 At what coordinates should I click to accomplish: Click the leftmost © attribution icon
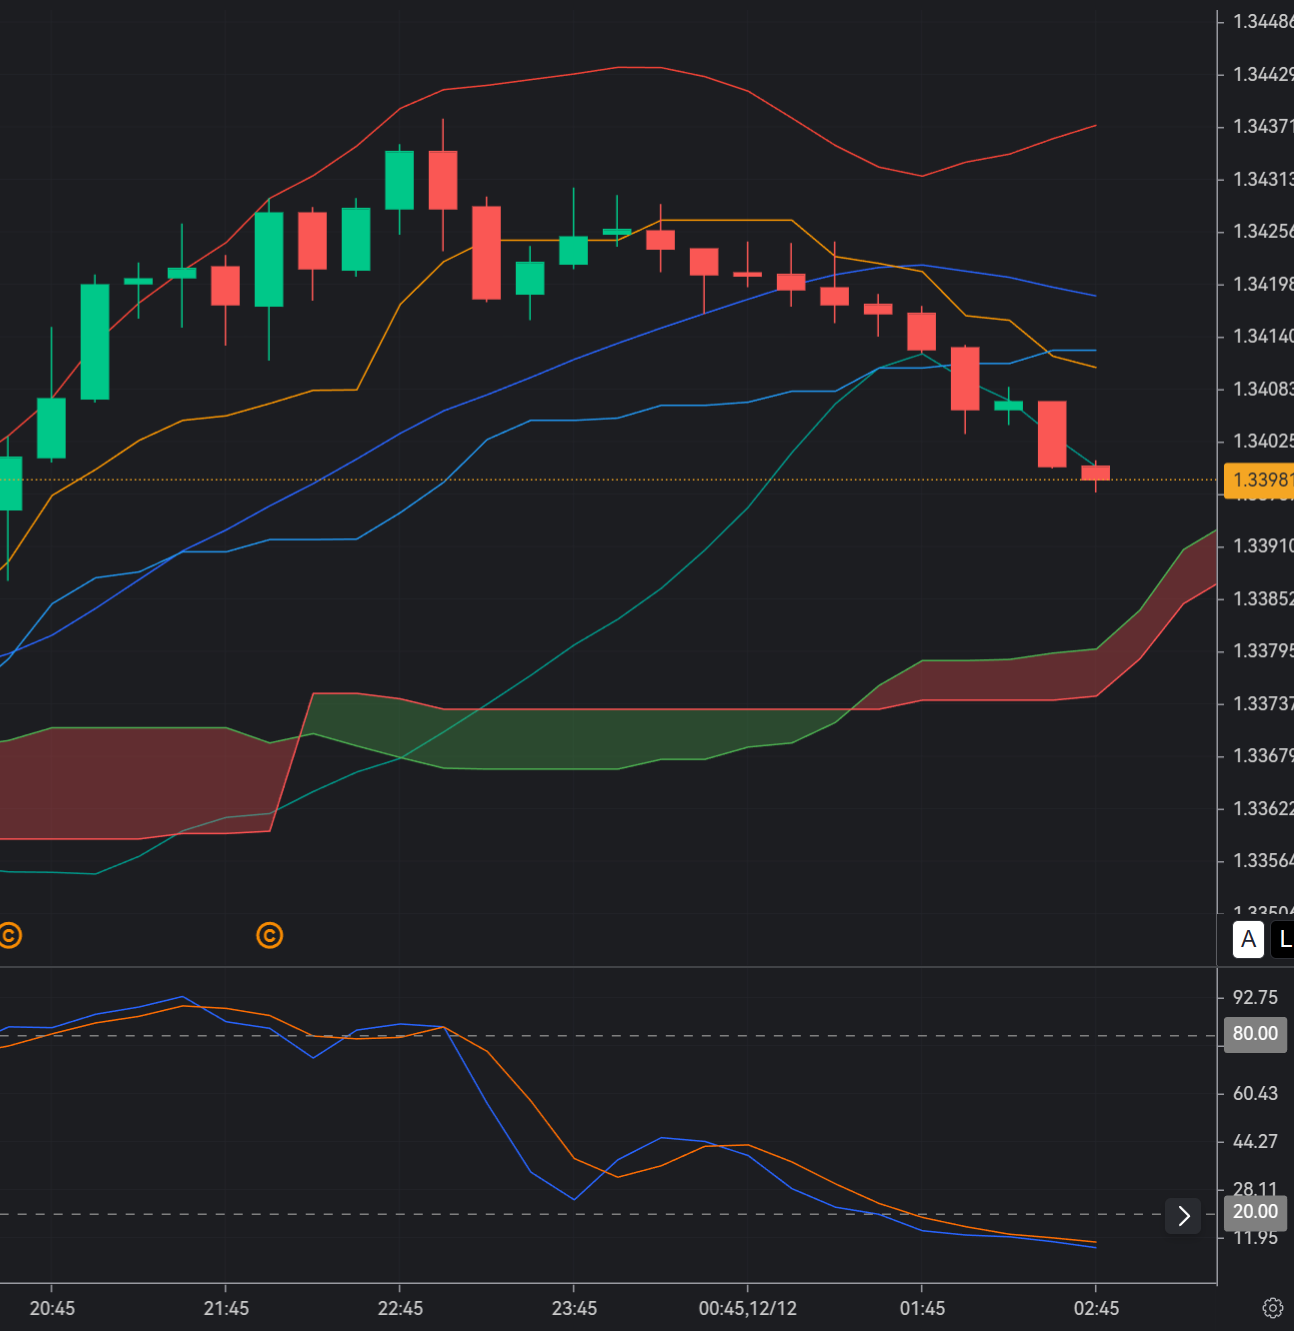pos(10,937)
